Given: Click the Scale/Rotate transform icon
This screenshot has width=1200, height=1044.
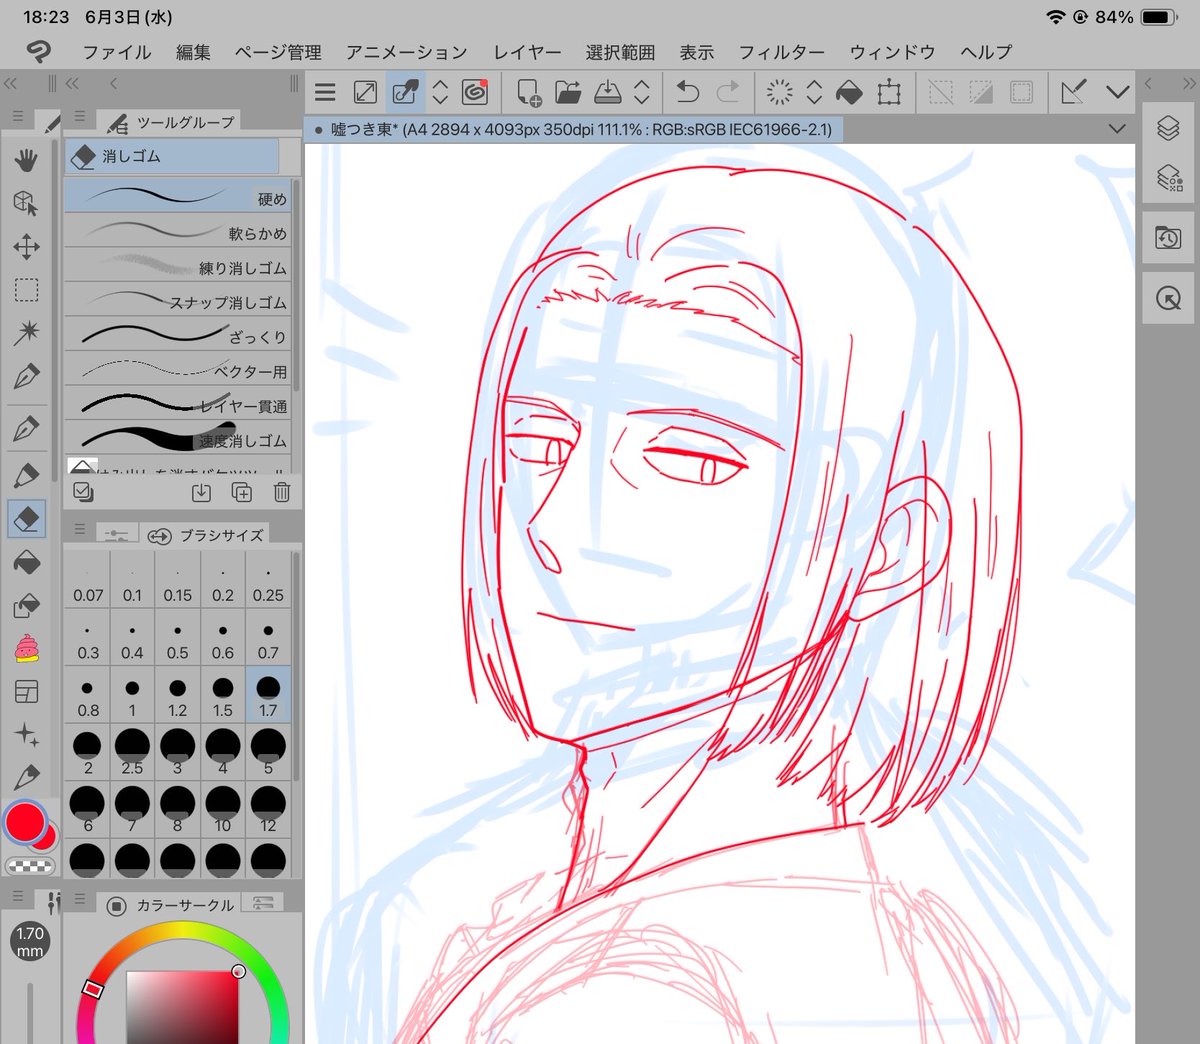Looking at the screenshot, I should coord(889,93).
